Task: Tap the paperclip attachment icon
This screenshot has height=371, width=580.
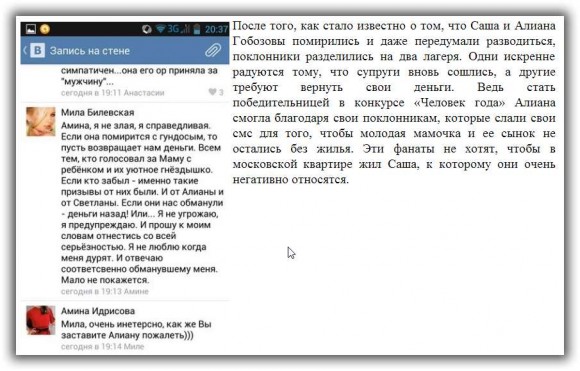Action: [x=213, y=50]
